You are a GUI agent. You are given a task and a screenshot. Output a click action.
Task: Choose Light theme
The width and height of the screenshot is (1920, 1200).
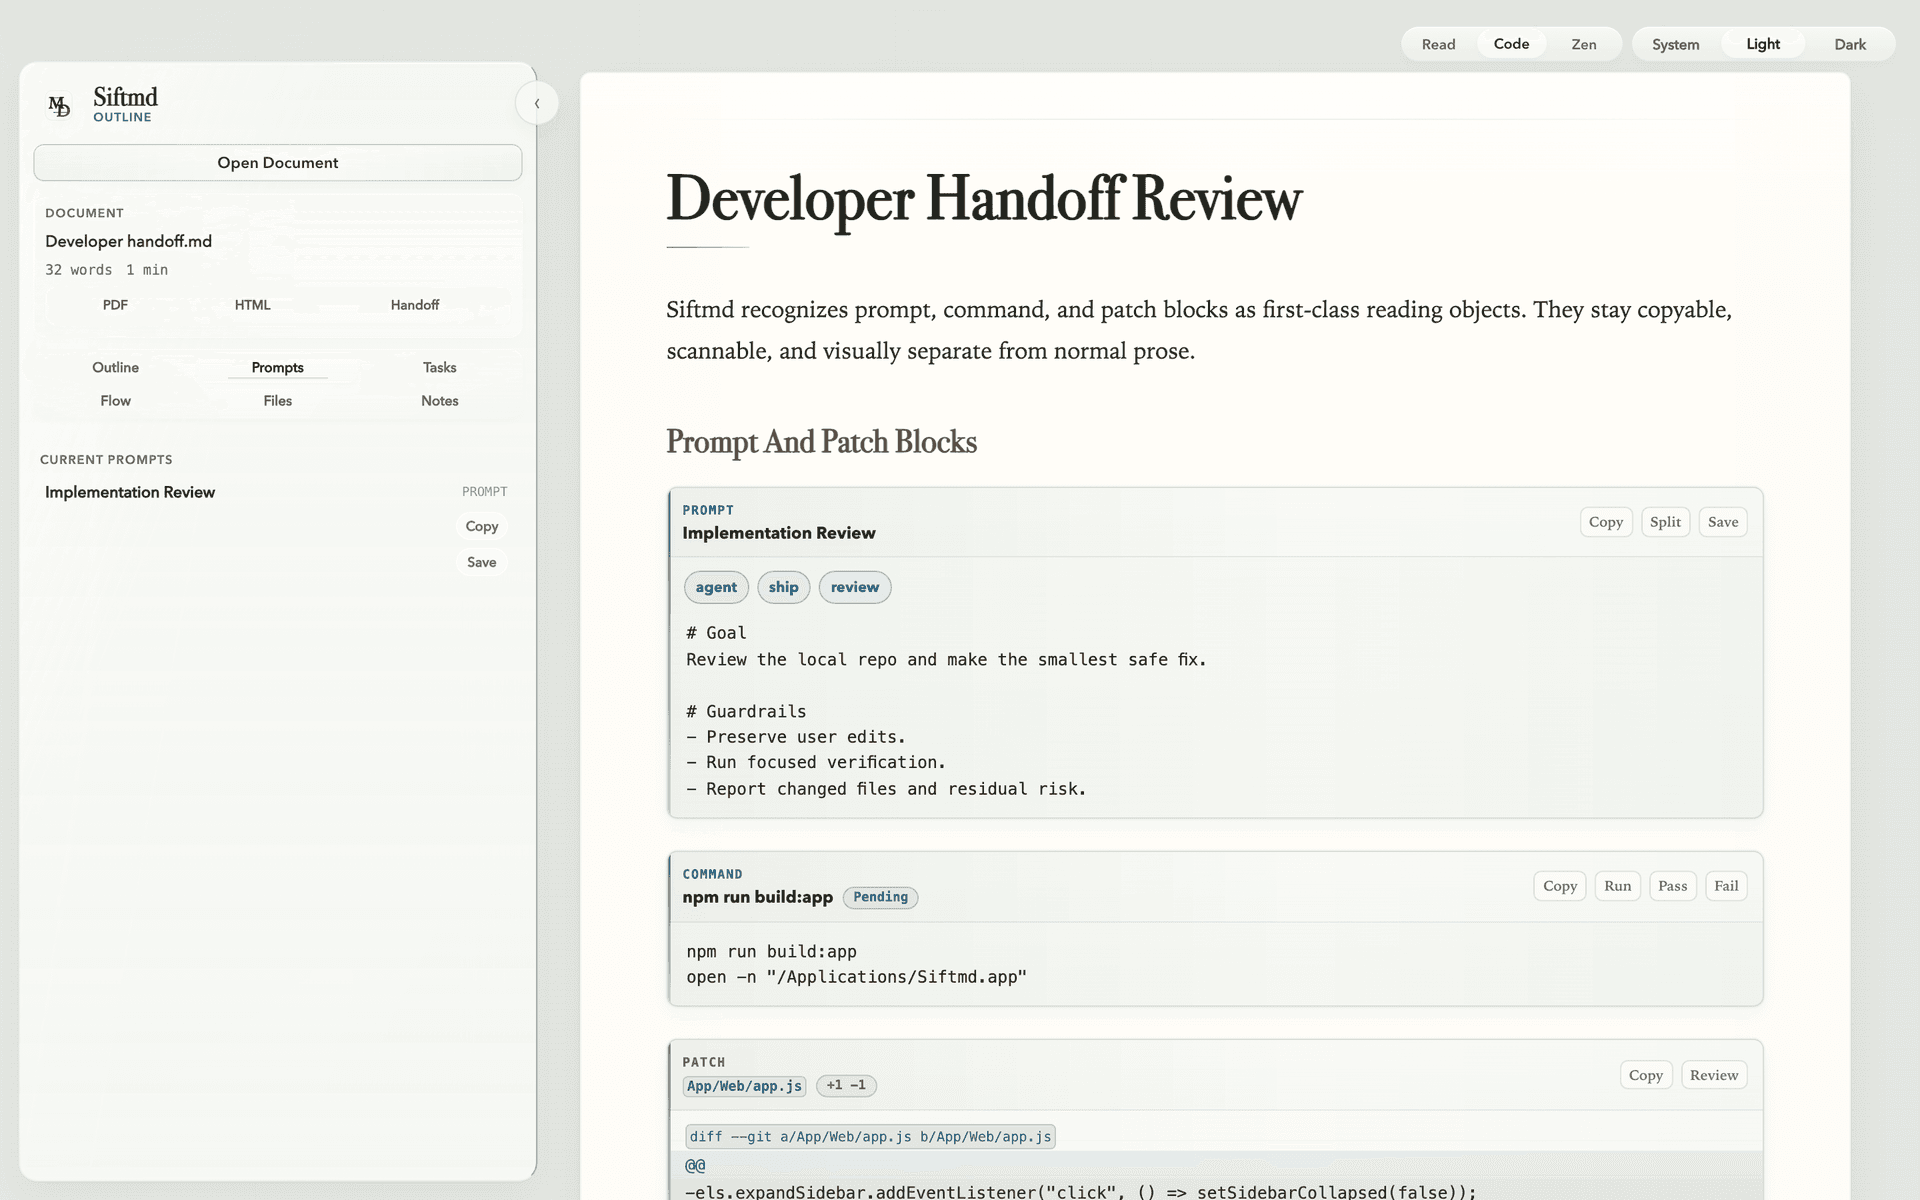[1763, 44]
